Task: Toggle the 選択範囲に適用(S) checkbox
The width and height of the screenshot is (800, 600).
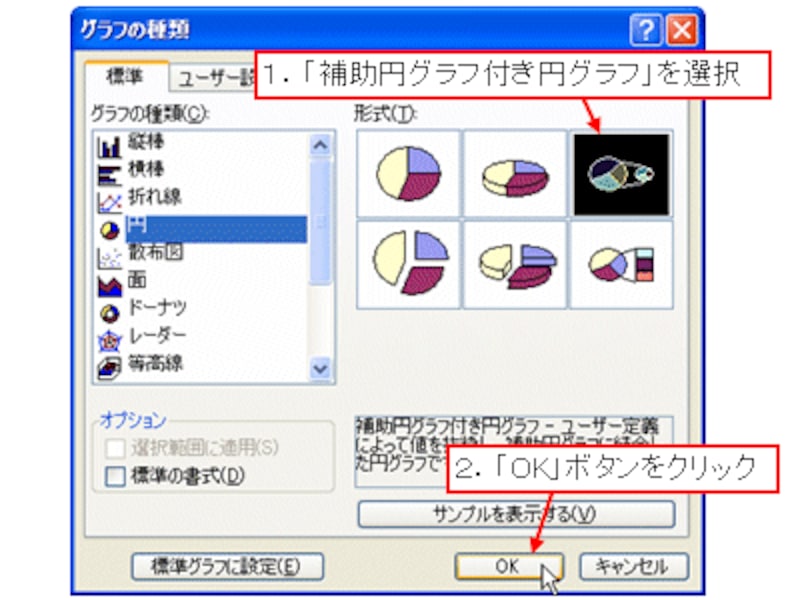Action: pyautogui.click(x=115, y=448)
